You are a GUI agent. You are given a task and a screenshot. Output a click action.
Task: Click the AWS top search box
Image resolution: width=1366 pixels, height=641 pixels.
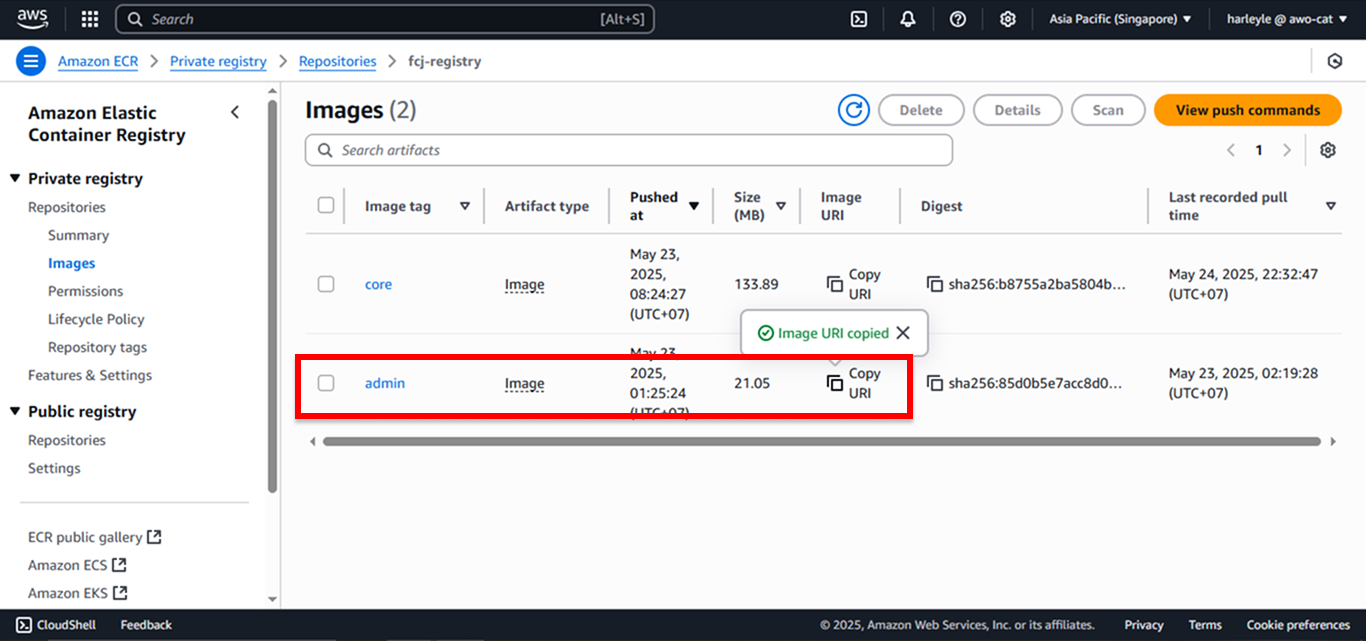coord(385,19)
